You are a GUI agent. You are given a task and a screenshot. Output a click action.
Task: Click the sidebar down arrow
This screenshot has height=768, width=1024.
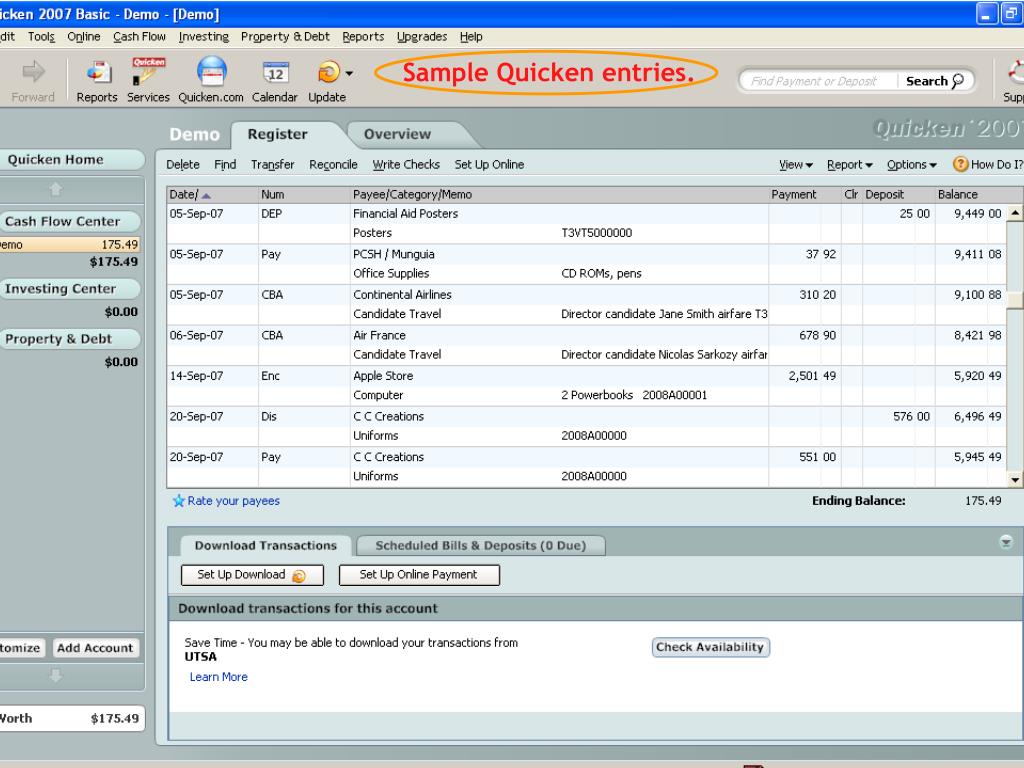pyautogui.click(x=56, y=675)
